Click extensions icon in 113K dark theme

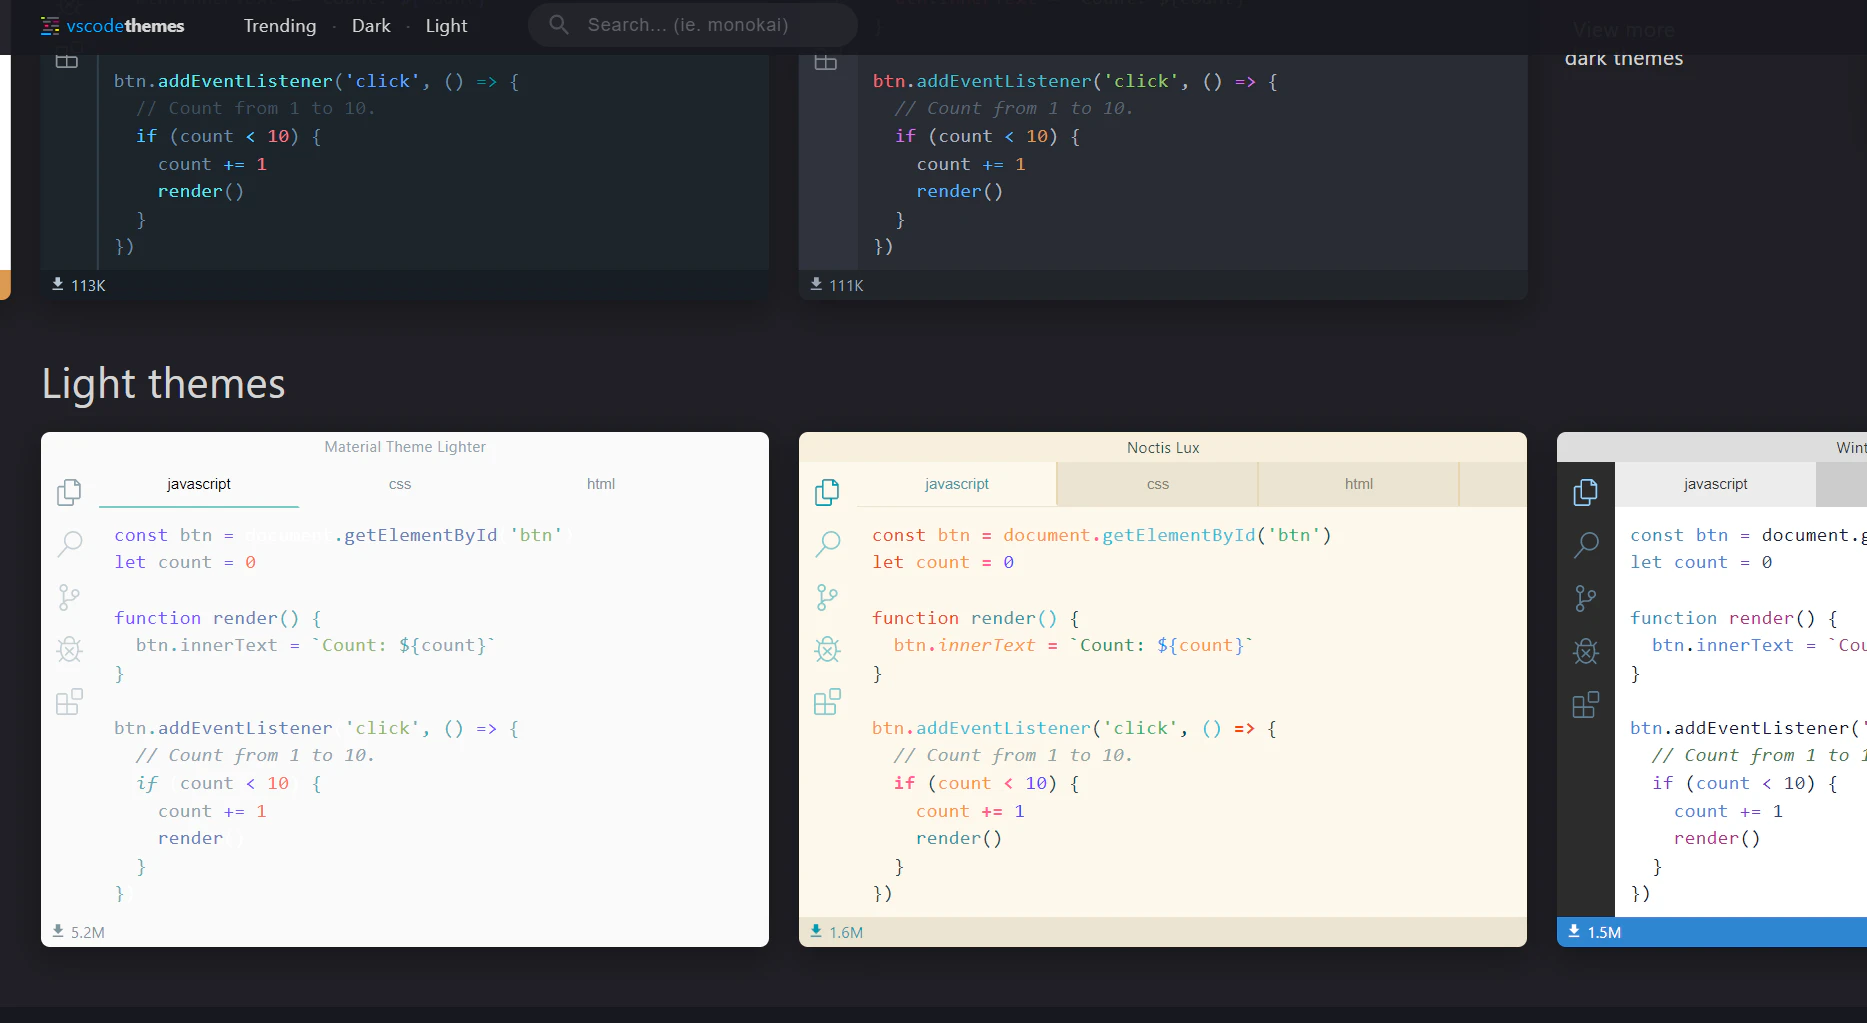(x=67, y=62)
